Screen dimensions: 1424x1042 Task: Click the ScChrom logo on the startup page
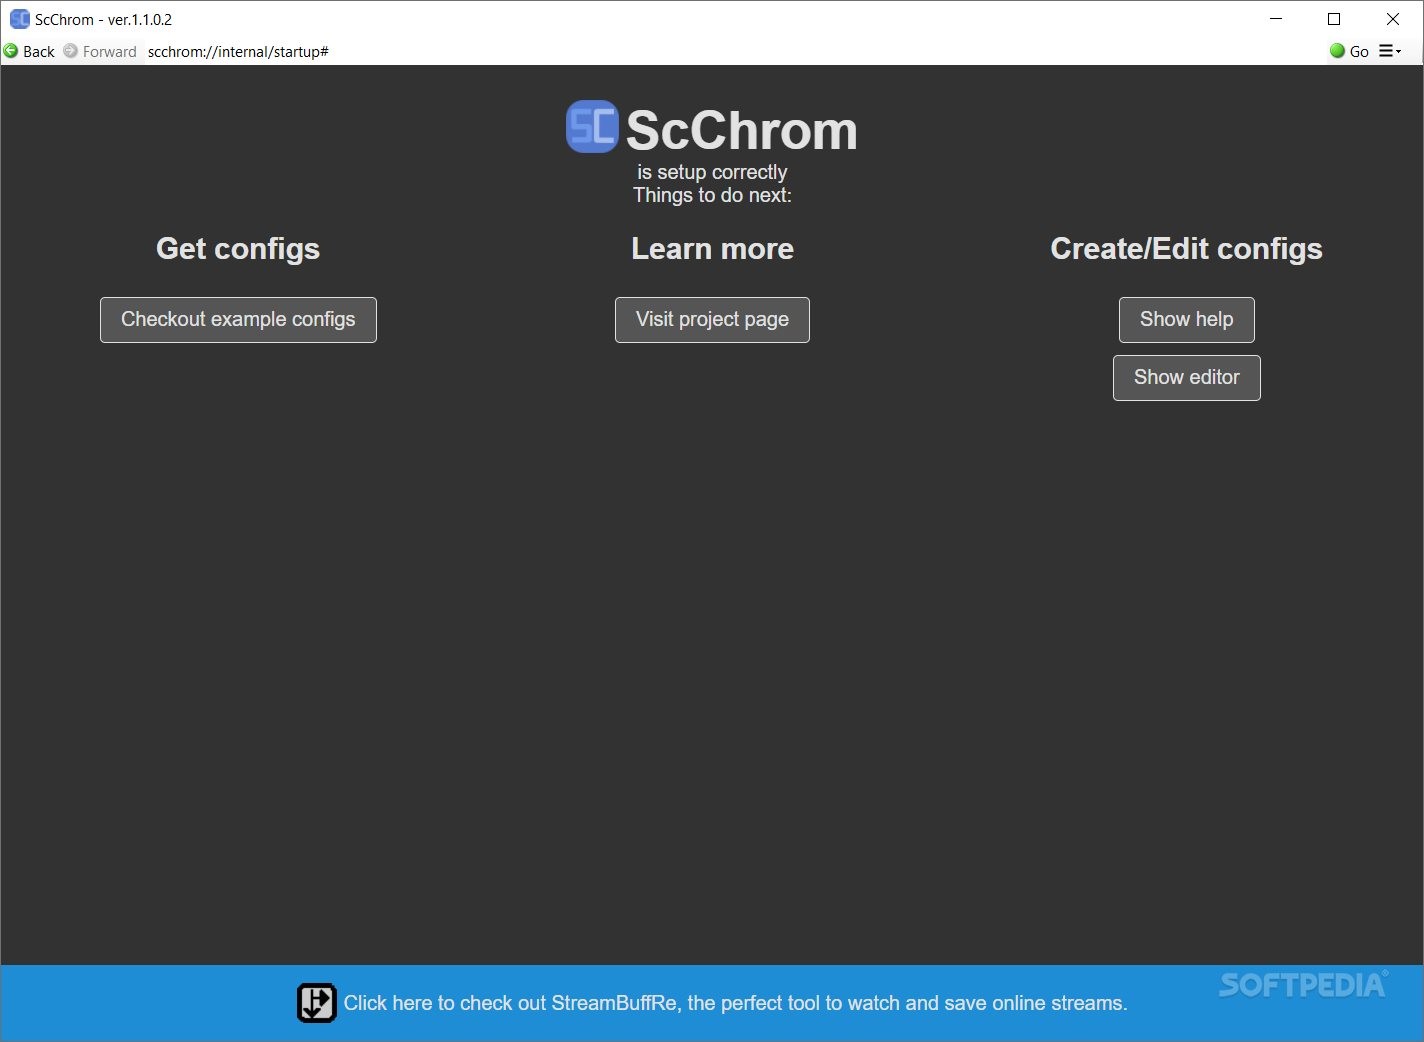point(592,127)
